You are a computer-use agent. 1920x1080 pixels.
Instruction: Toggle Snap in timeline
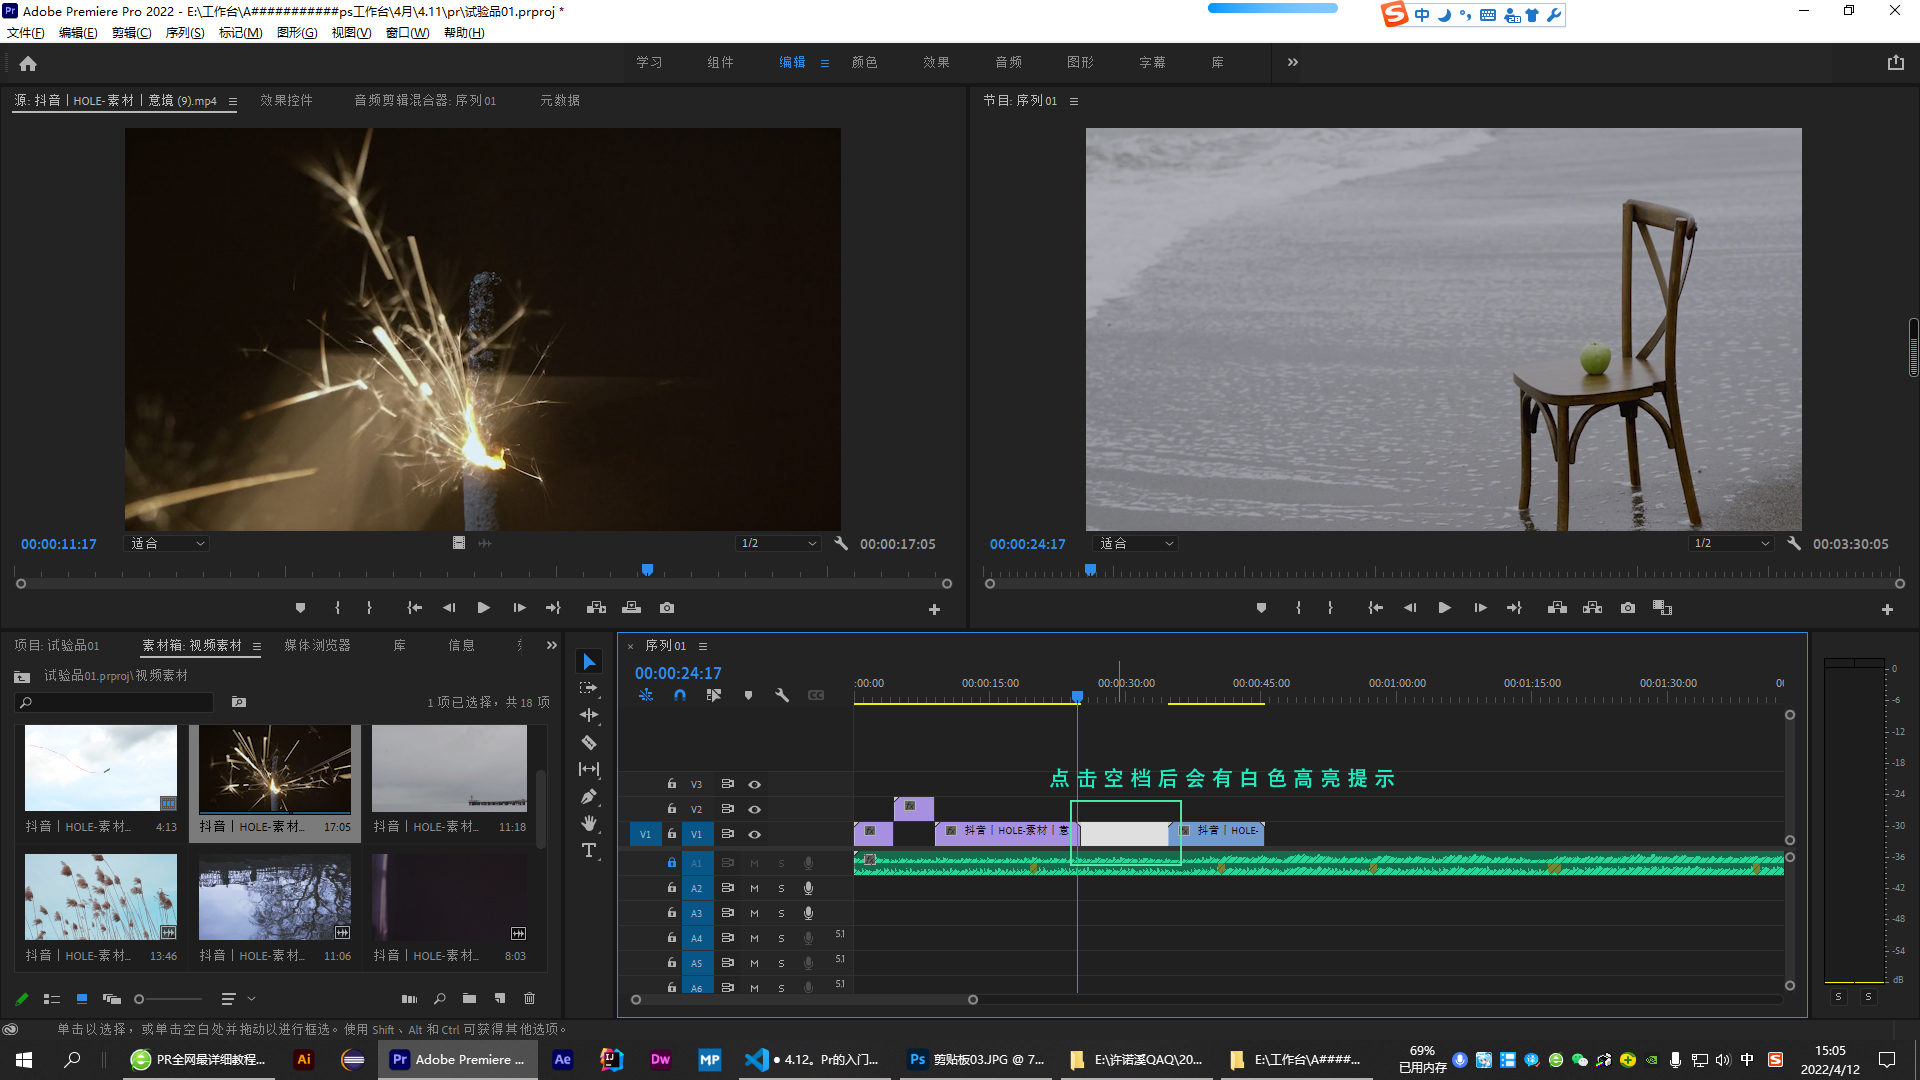(x=680, y=695)
